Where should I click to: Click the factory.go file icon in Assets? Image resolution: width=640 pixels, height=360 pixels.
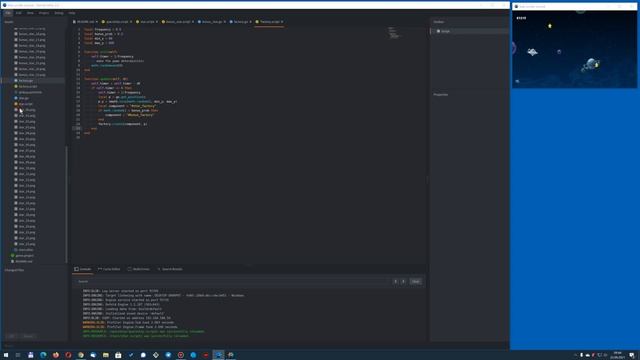[x=16, y=80]
